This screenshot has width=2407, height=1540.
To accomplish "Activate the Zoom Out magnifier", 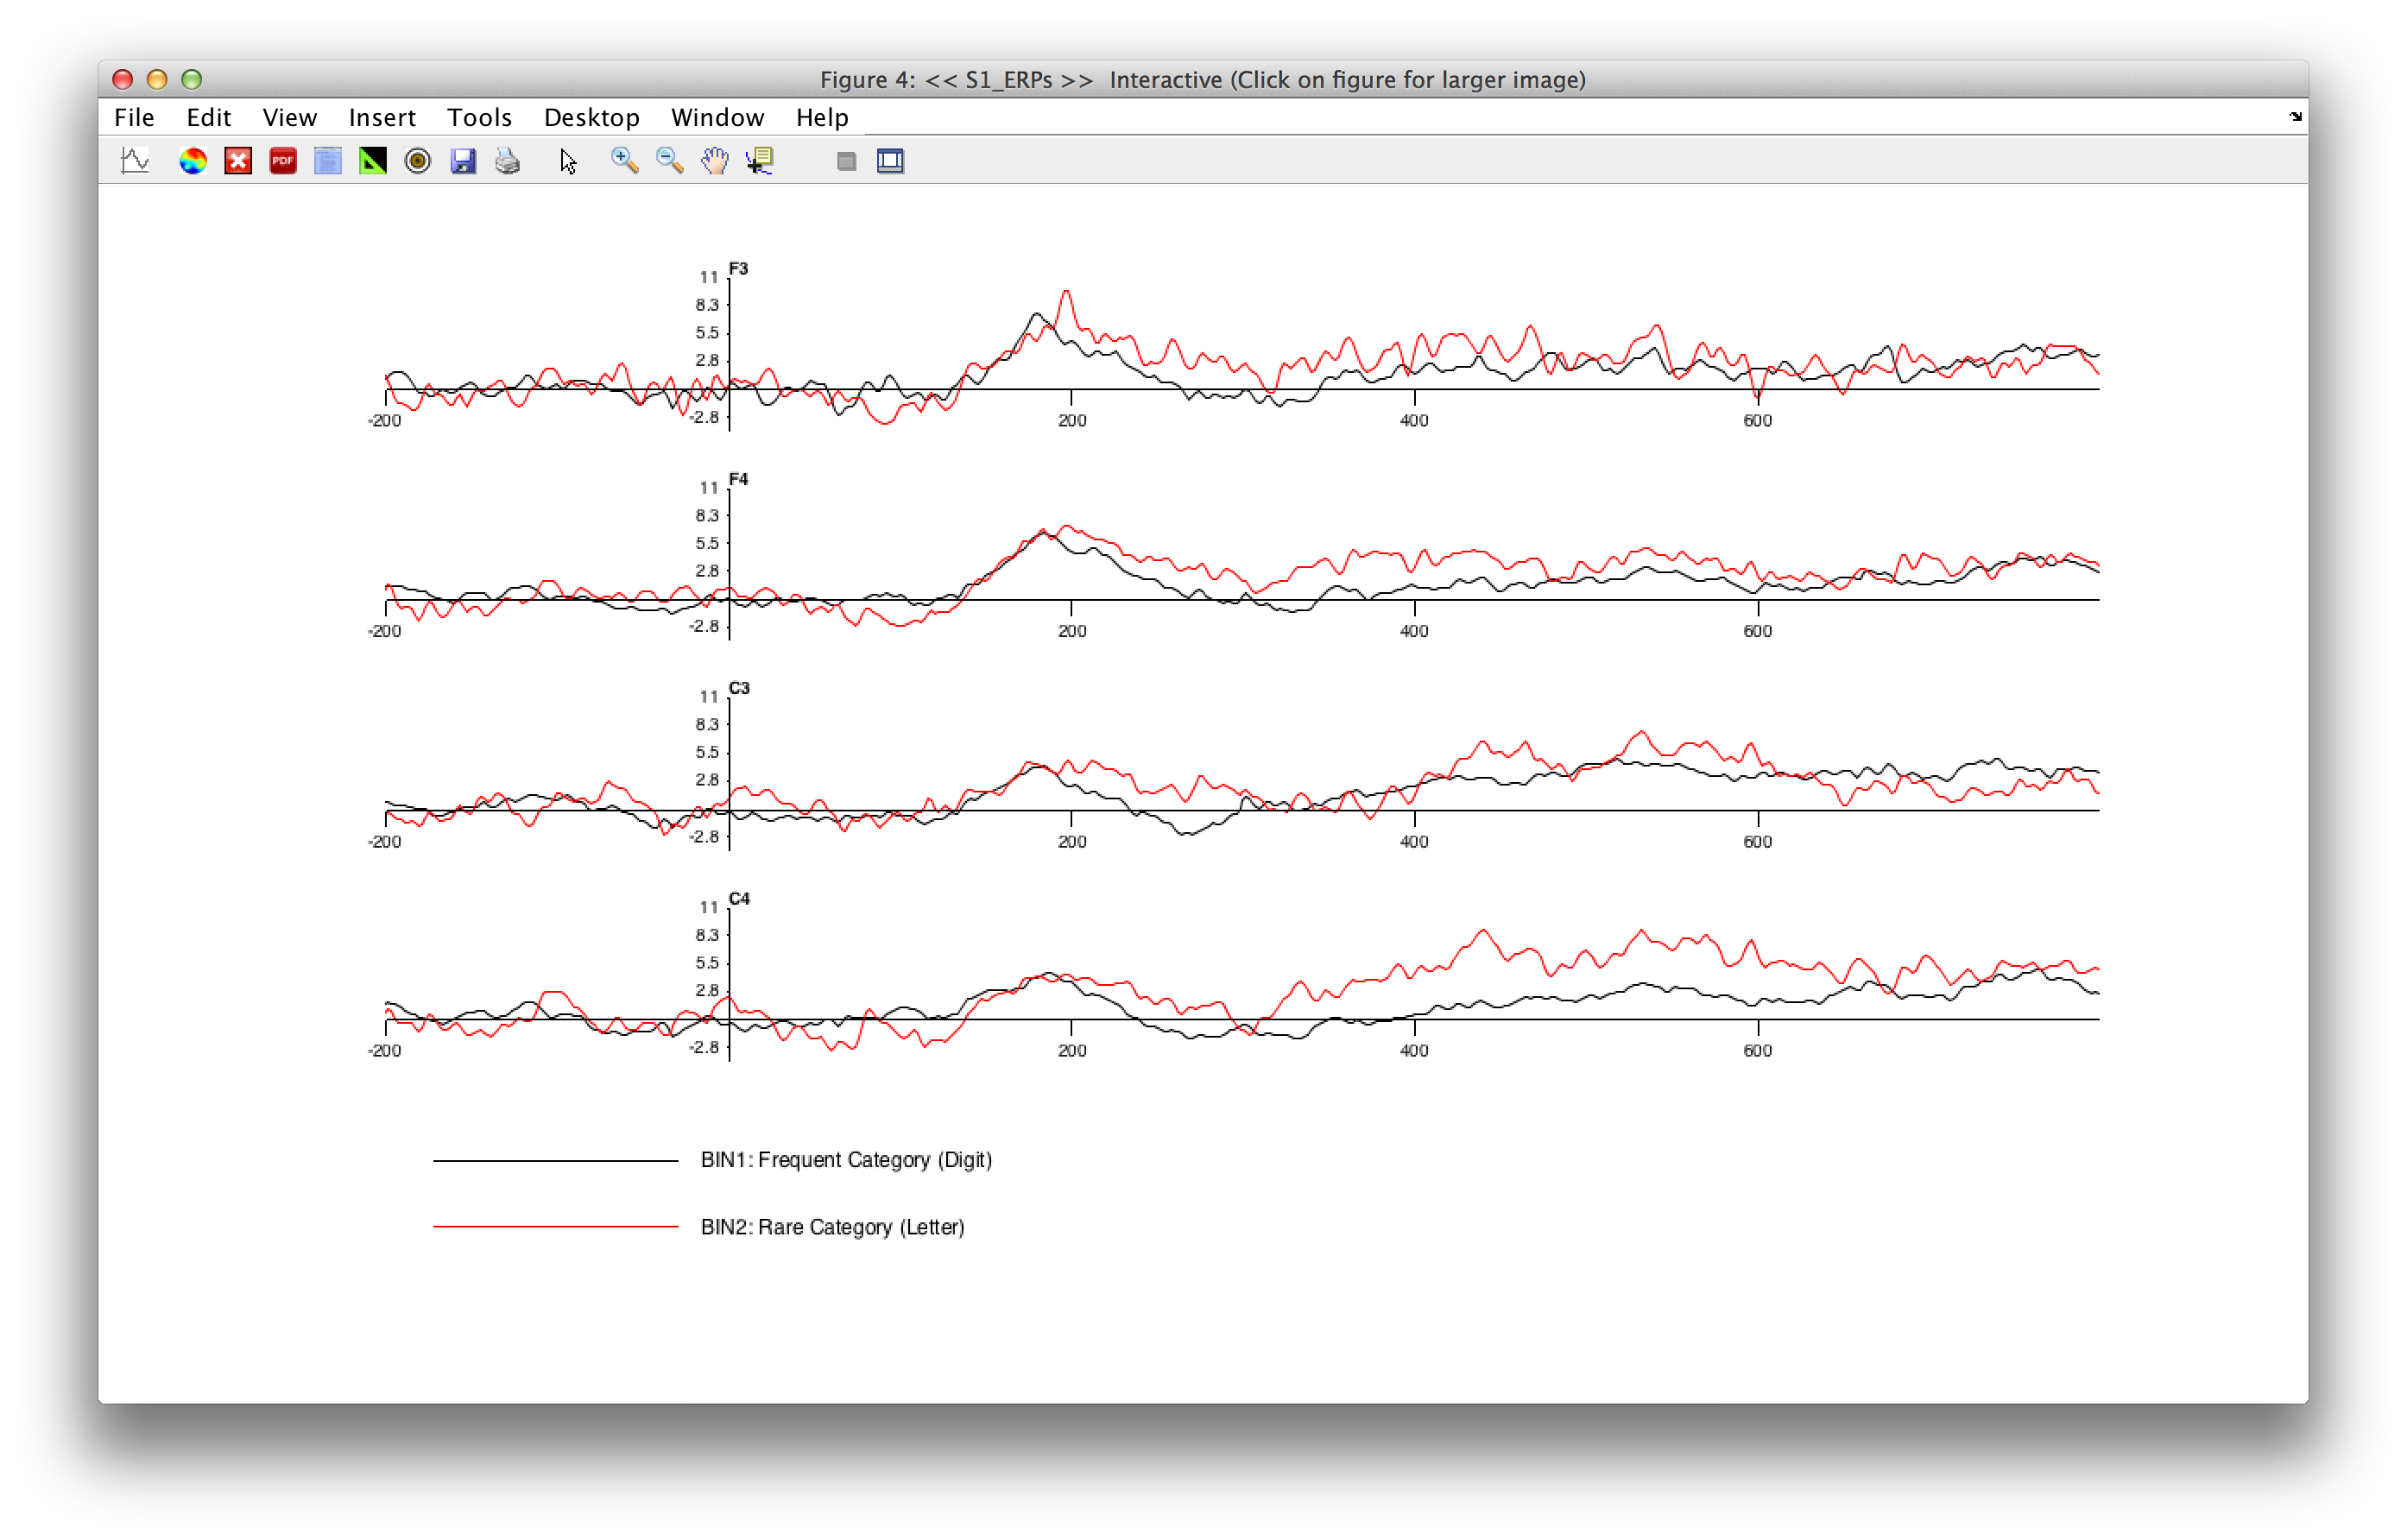I will (x=670, y=161).
